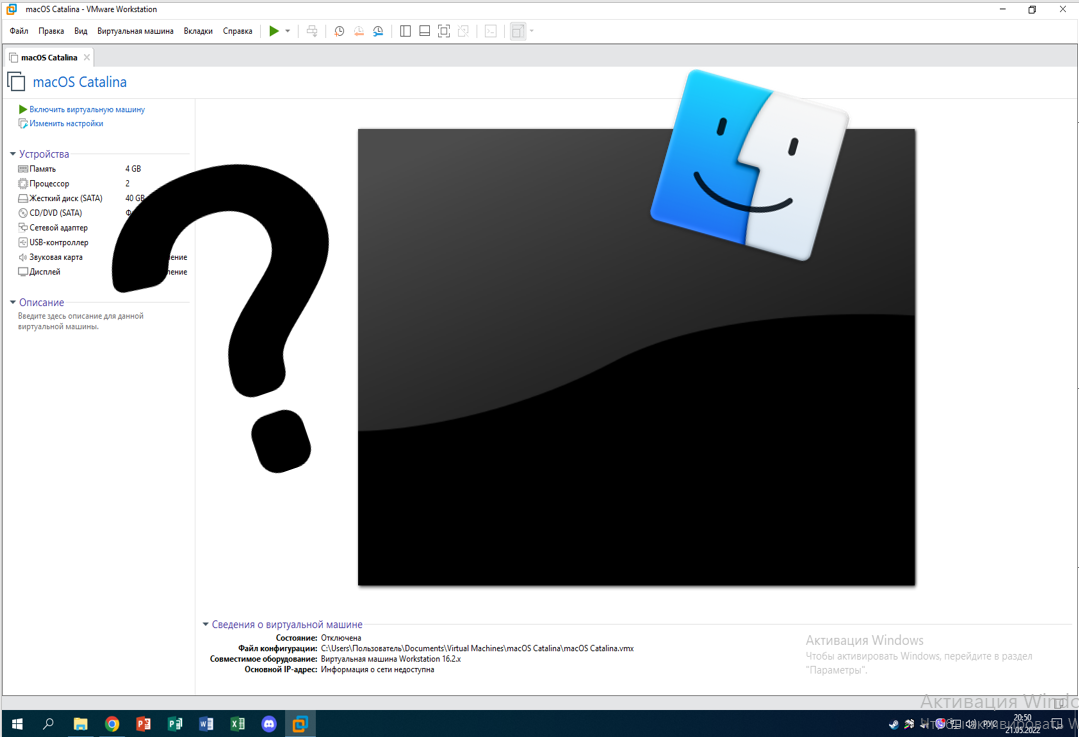Click the 4 GB memory value
1079x737 pixels.
click(x=133, y=169)
